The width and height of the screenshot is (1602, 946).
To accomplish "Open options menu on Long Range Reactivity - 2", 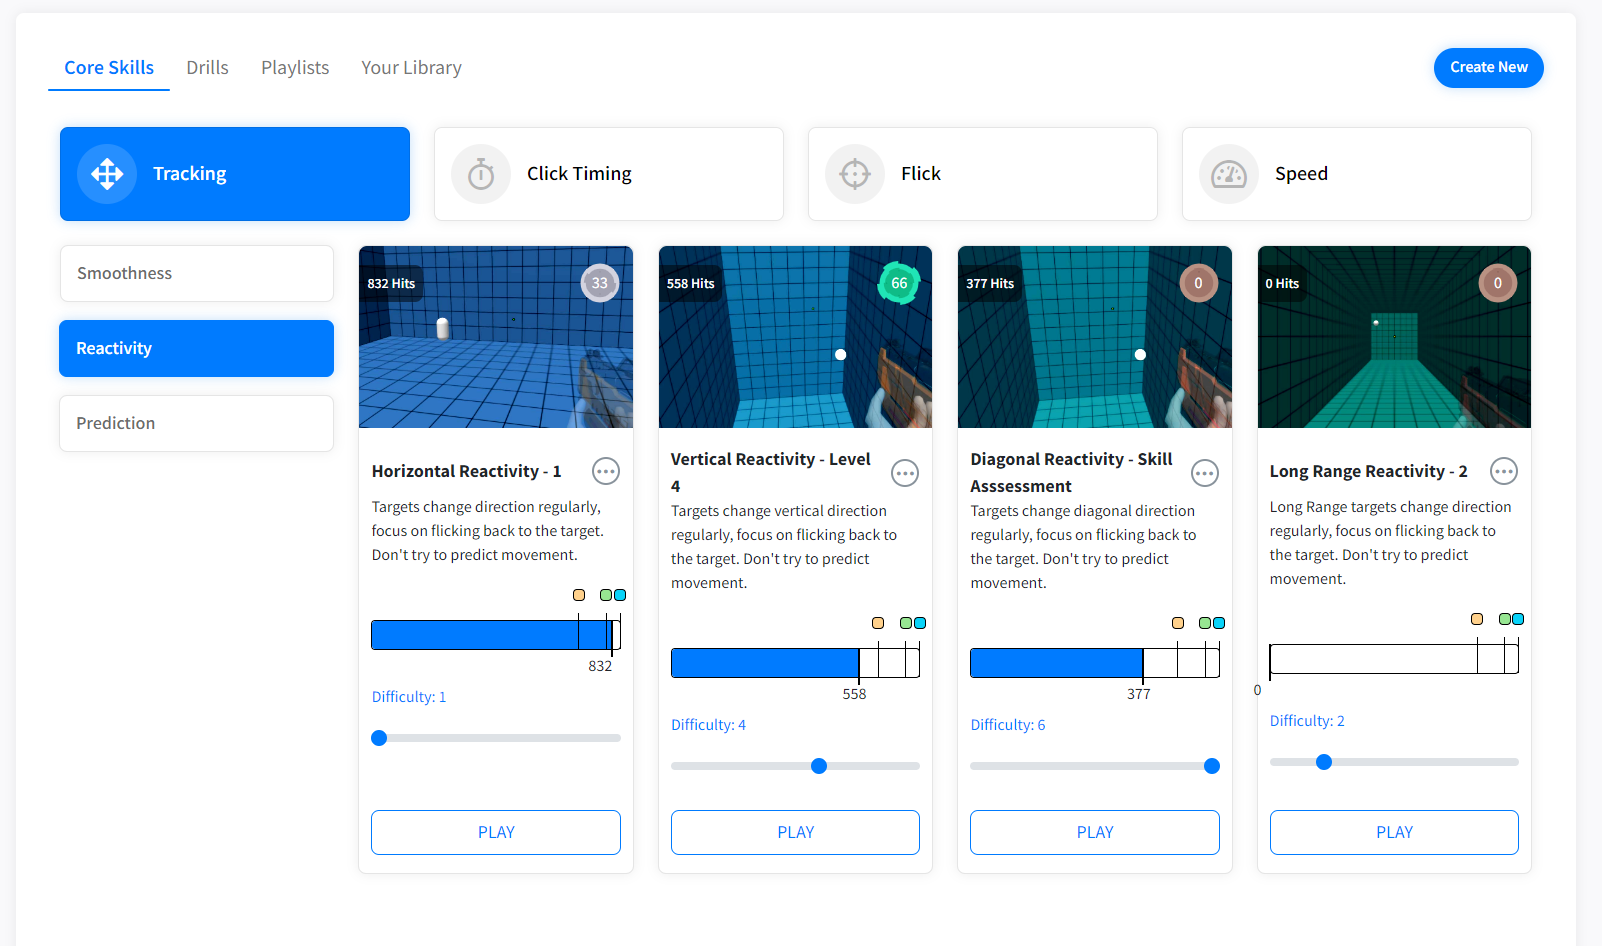I will (1504, 471).
